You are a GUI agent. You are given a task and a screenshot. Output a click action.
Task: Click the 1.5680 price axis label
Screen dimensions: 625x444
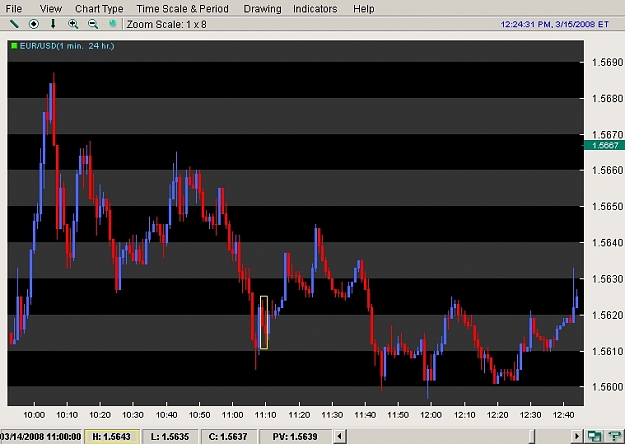[x=607, y=98]
